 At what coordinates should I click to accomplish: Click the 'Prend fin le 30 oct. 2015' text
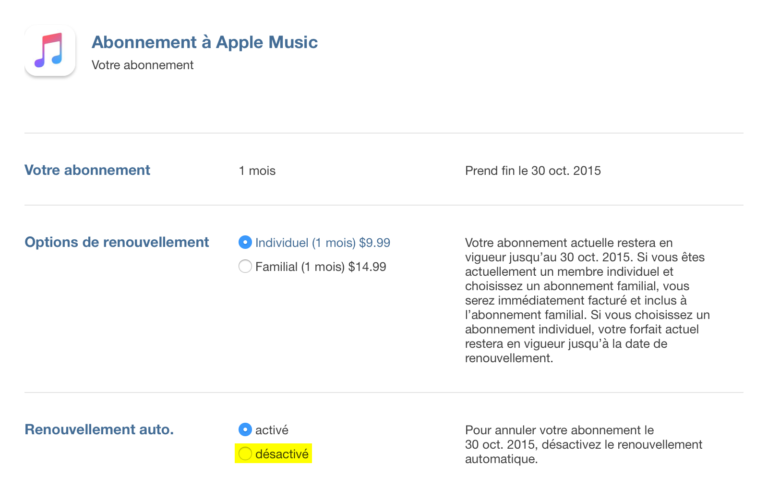pos(533,171)
